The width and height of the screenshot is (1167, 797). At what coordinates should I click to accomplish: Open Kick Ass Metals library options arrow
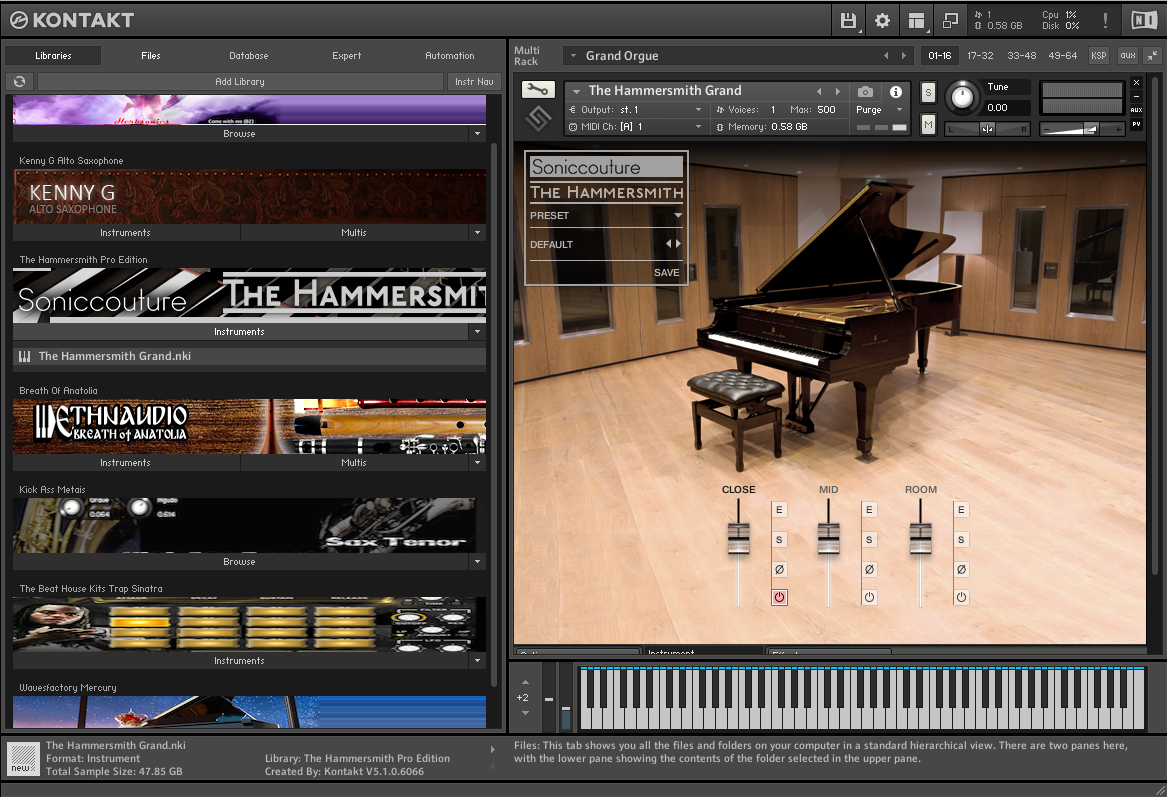tap(478, 561)
